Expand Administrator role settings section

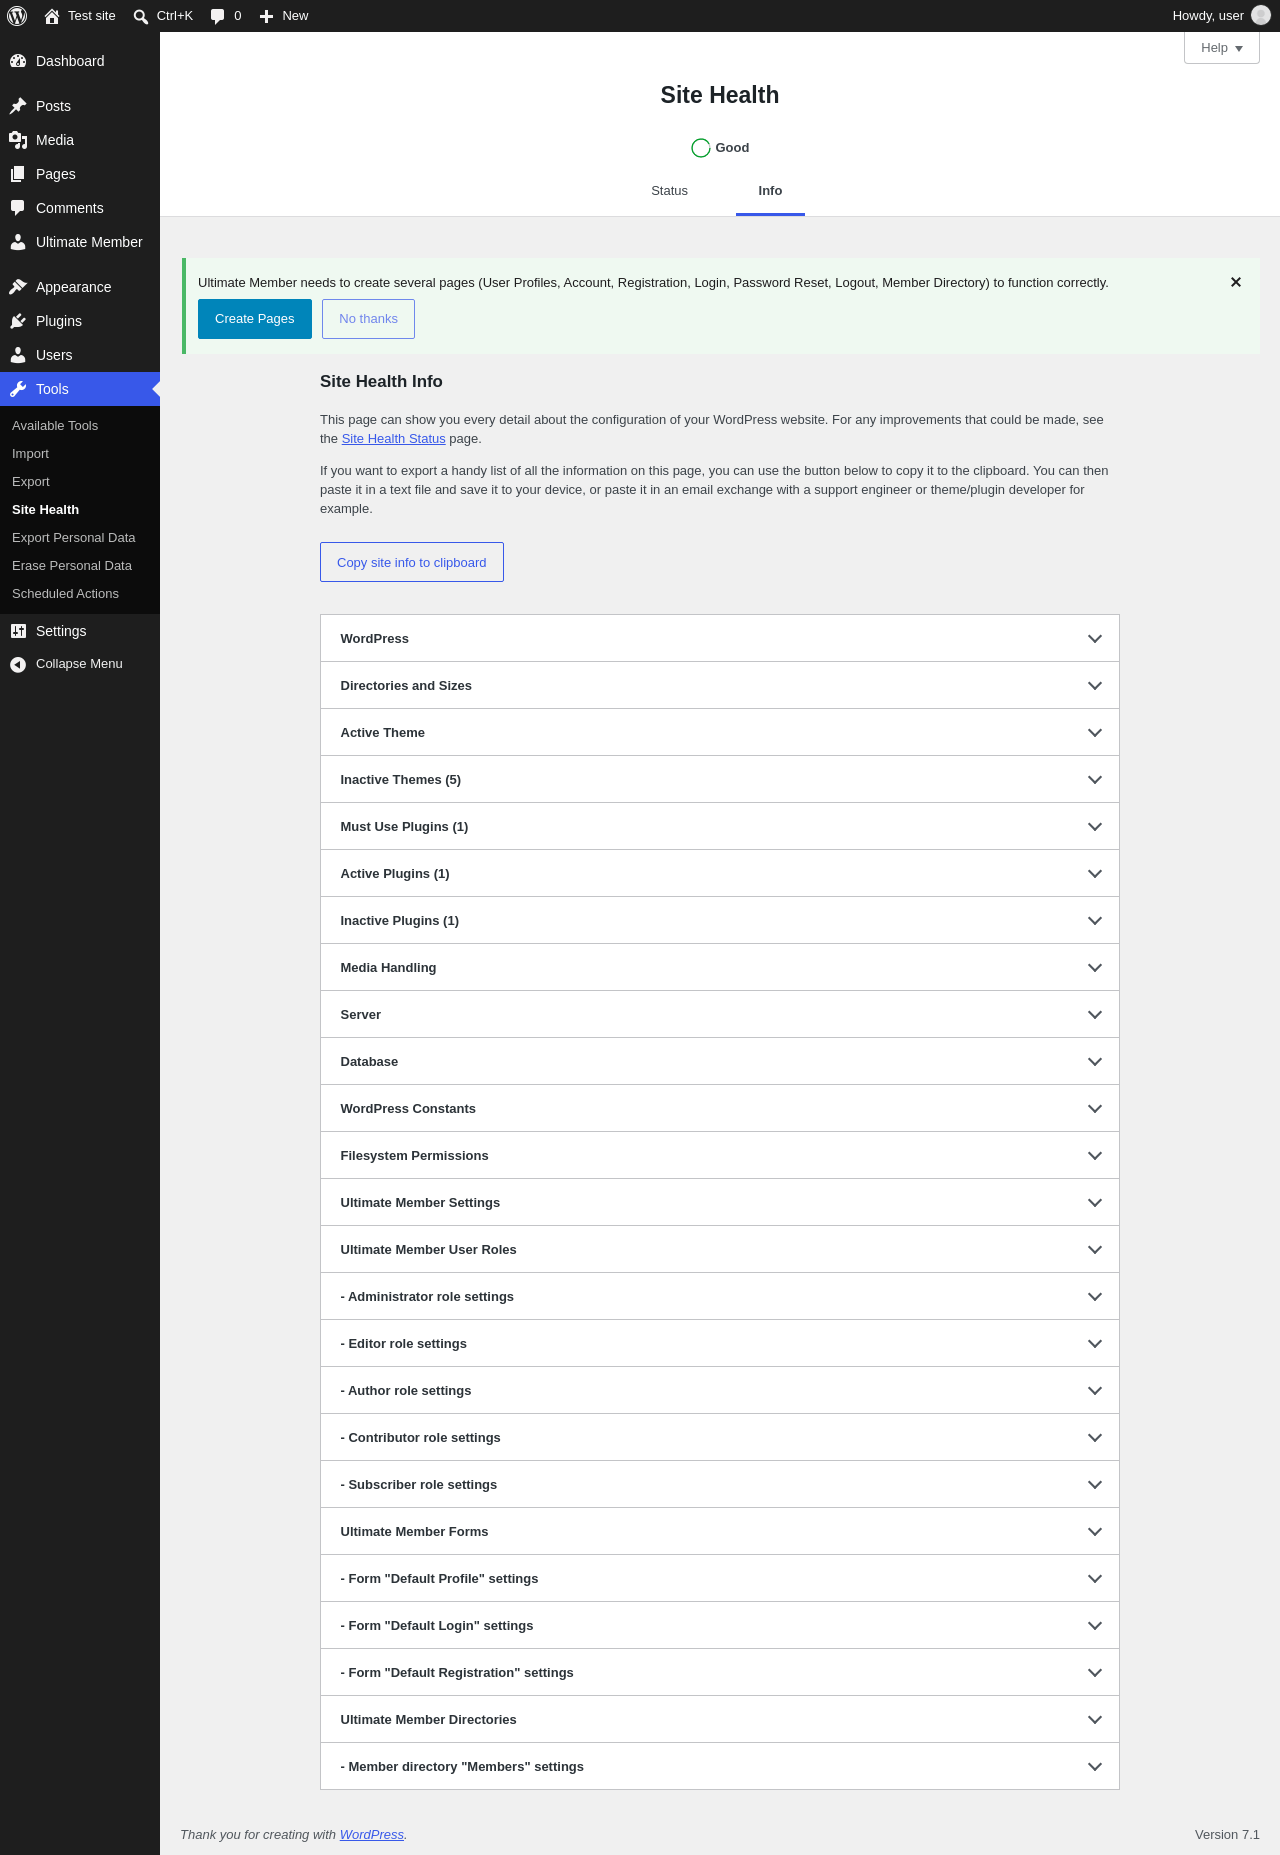(x=720, y=1296)
